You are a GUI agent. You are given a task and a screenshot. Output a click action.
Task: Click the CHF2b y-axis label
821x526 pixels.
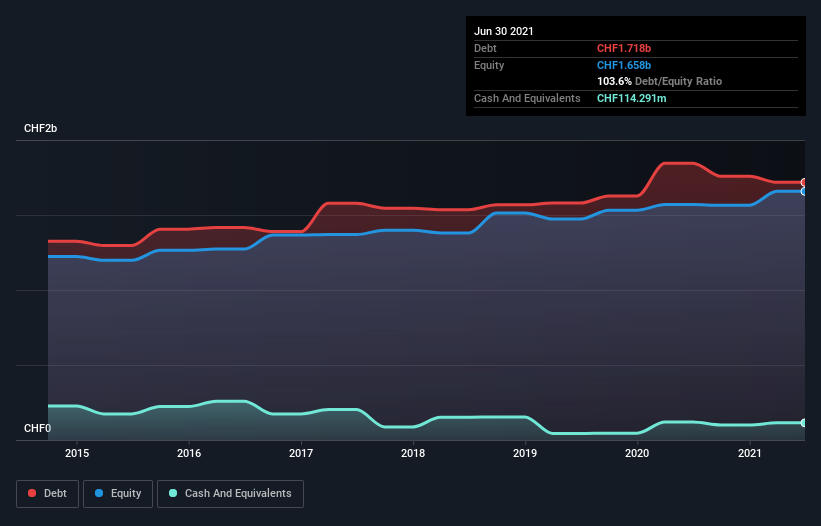click(x=40, y=128)
